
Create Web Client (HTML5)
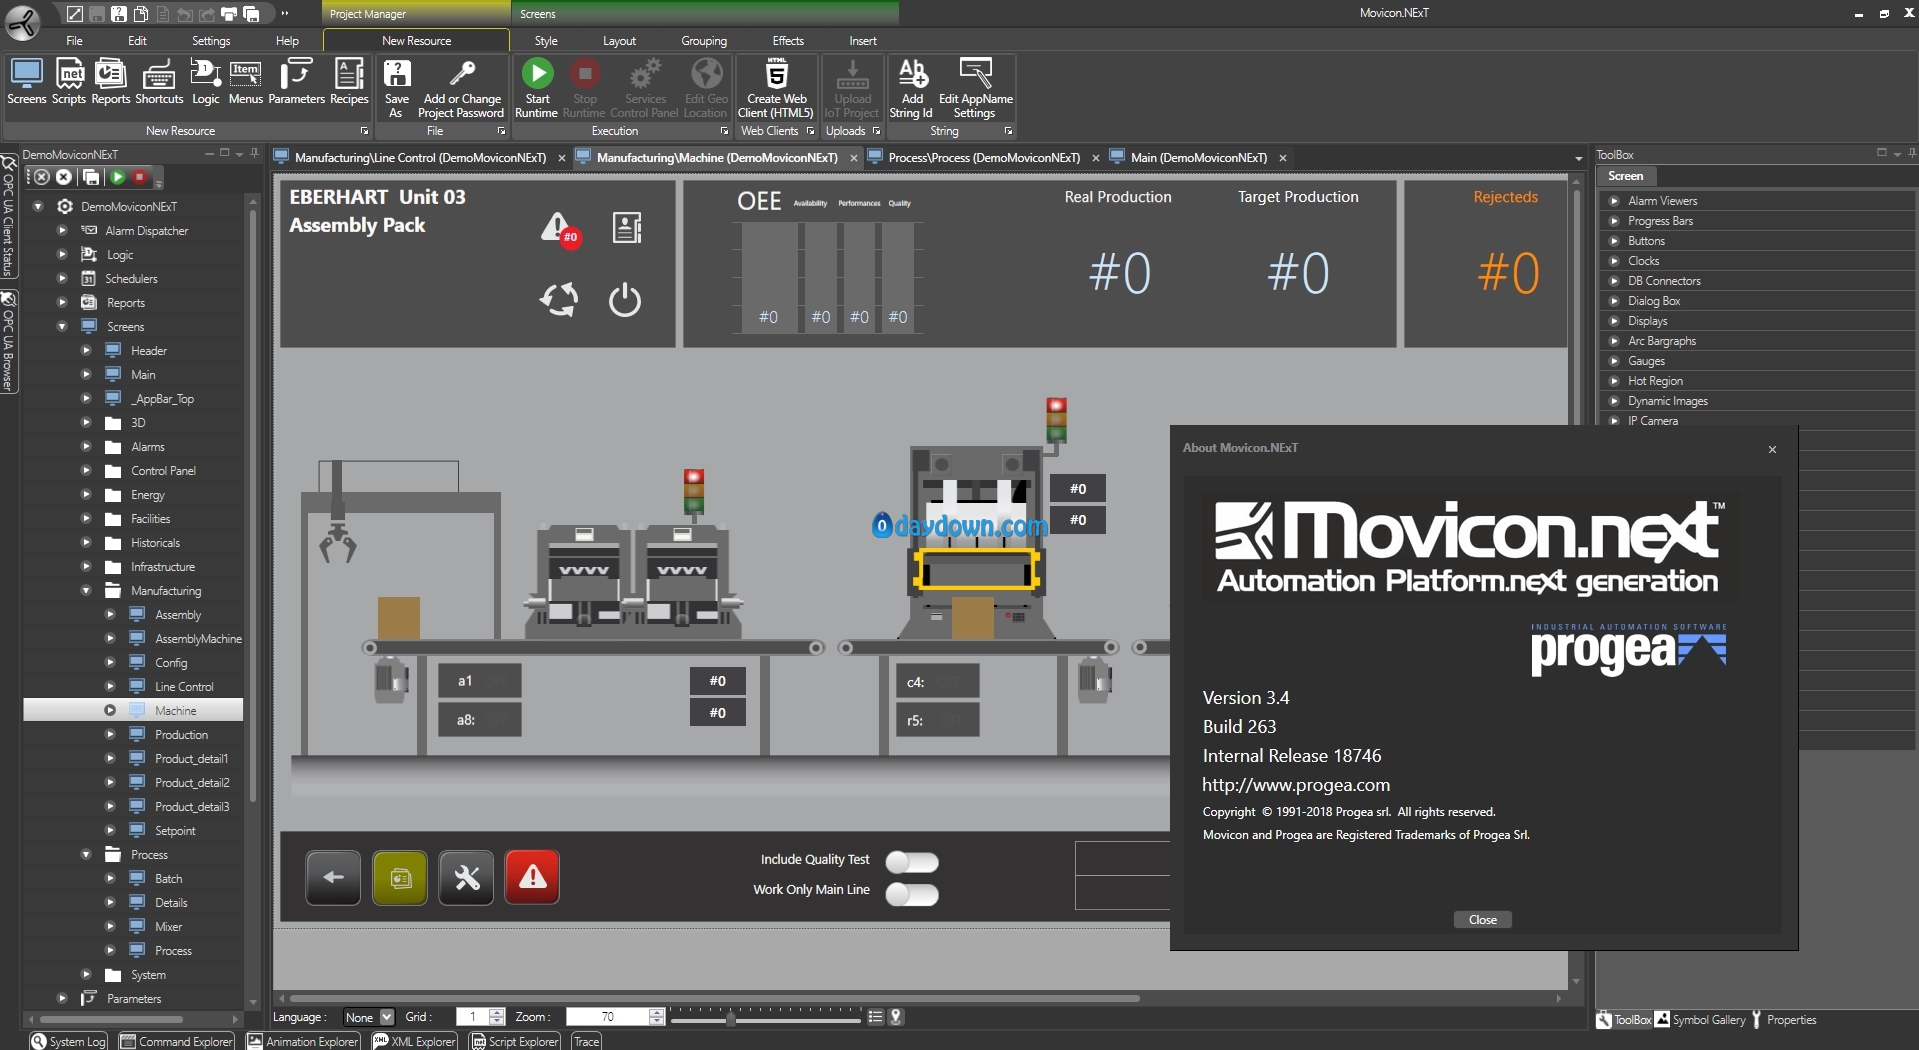(776, 88)
